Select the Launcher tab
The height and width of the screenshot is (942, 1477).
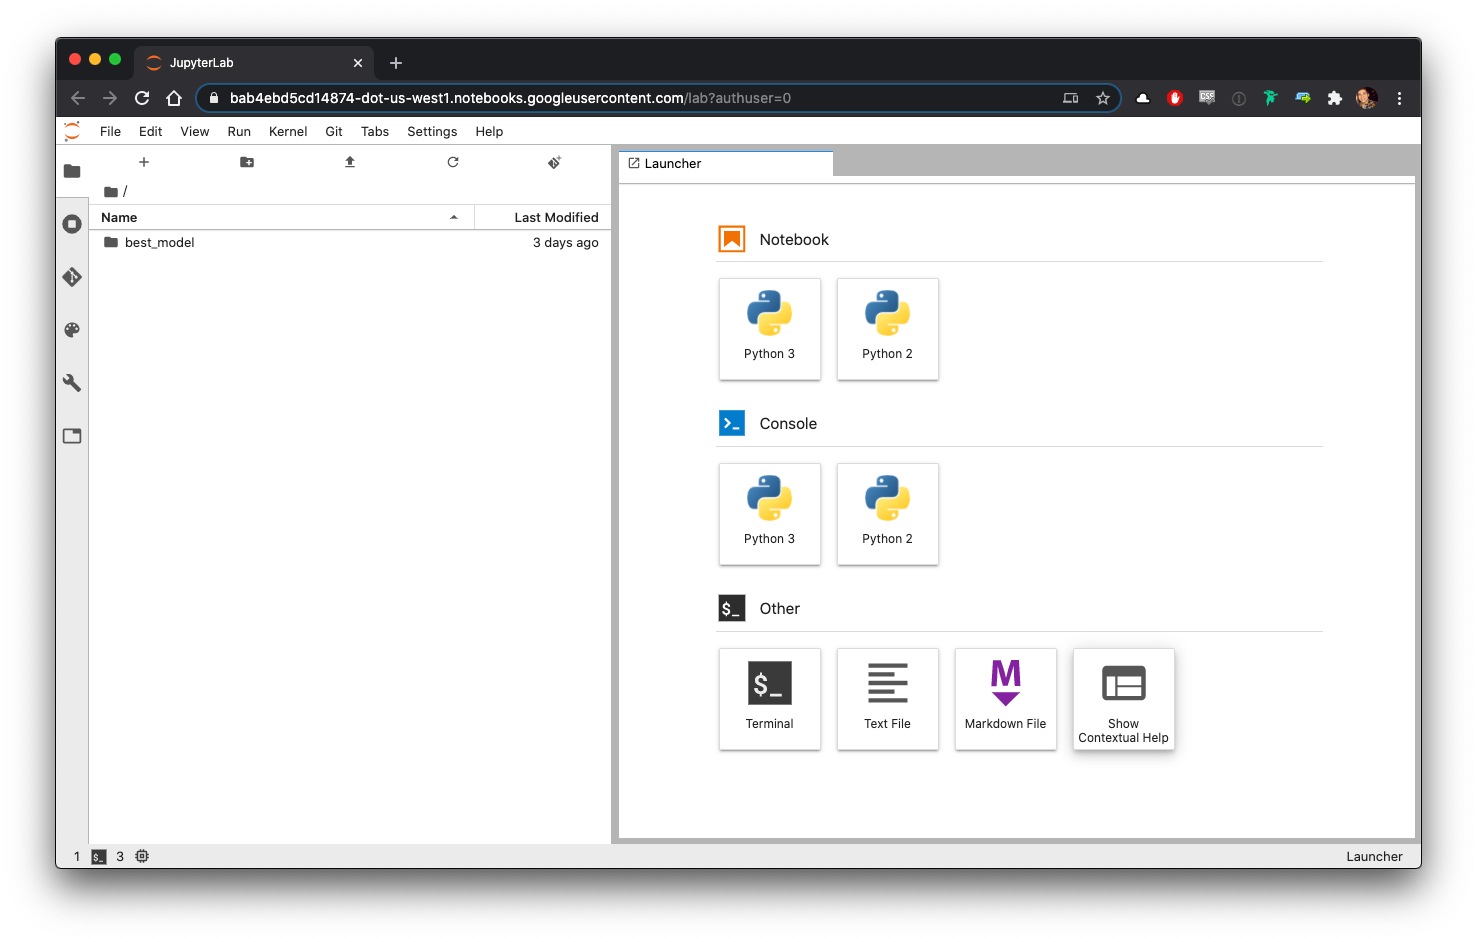(726, 164)
